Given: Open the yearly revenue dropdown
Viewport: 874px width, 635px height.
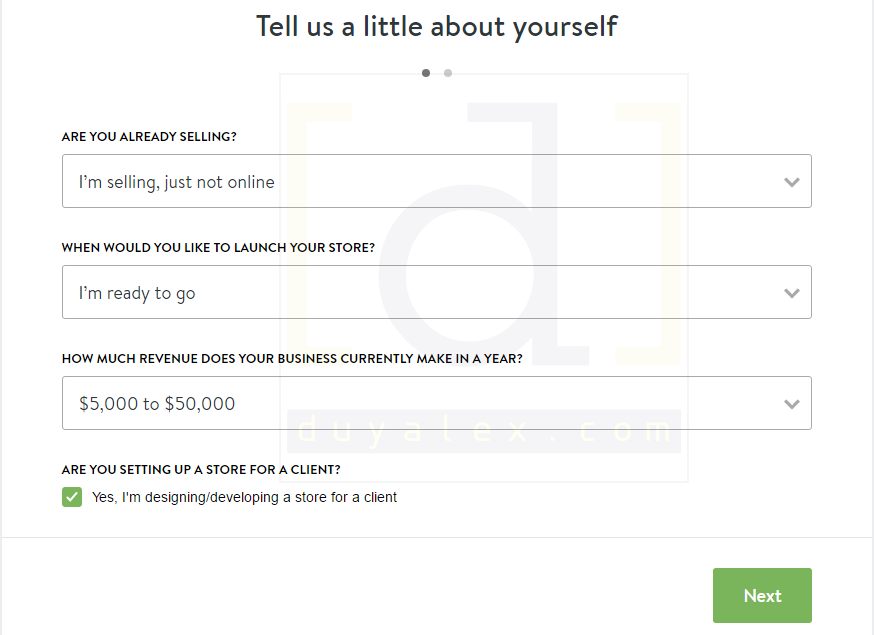Looking at the screenshot, I should pyautogui.click(x=436, y=403).
